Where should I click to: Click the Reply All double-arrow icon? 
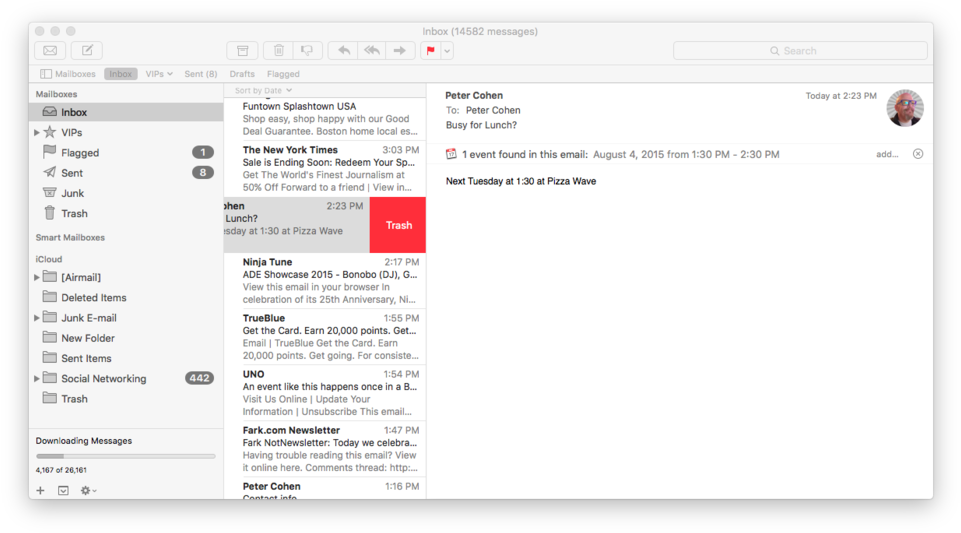(x=372, y=51)
